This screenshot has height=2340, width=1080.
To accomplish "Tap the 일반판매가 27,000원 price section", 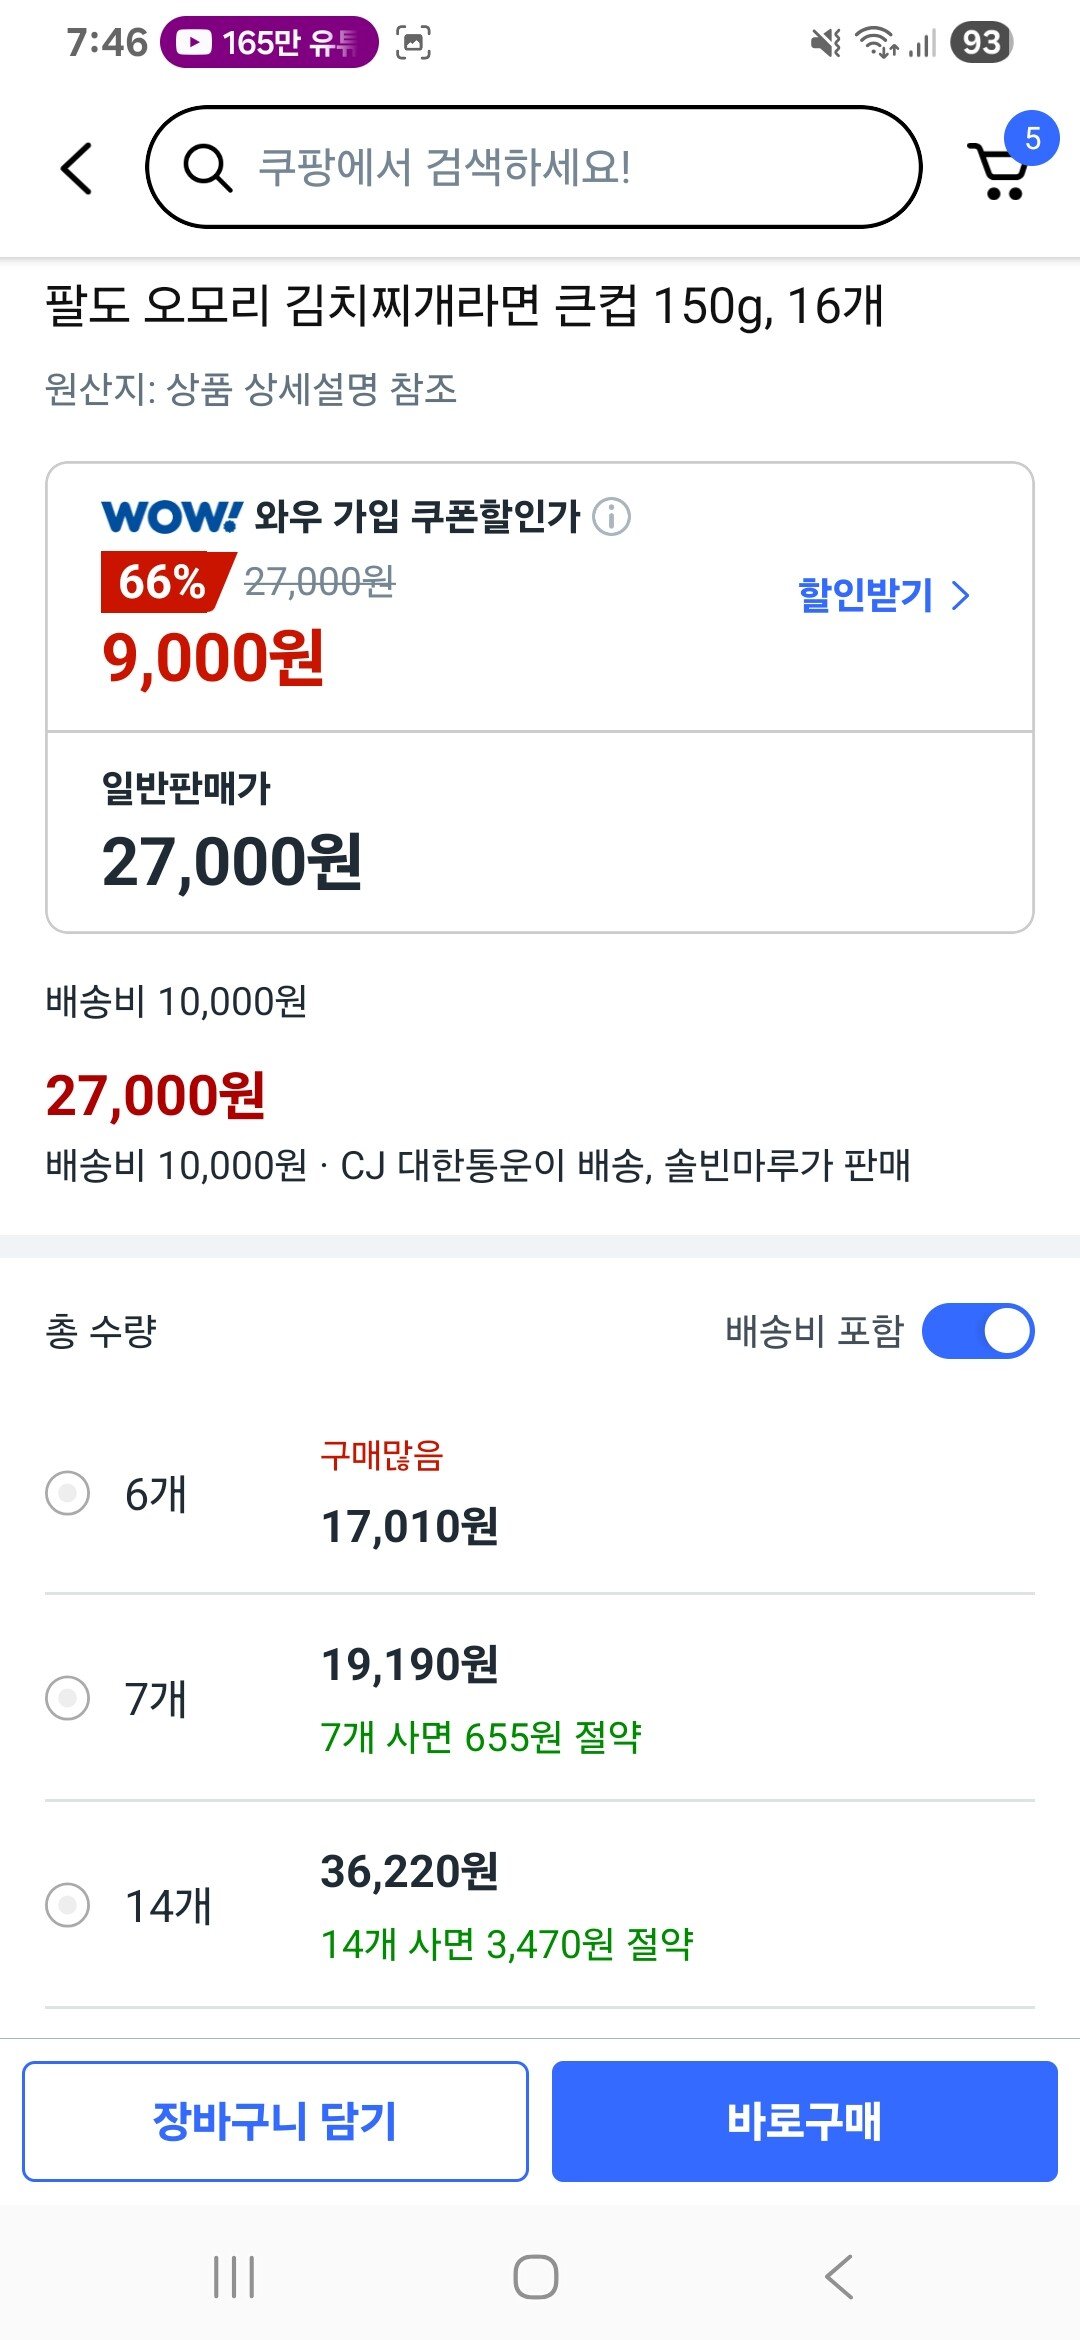I will (x=540, y=833).
